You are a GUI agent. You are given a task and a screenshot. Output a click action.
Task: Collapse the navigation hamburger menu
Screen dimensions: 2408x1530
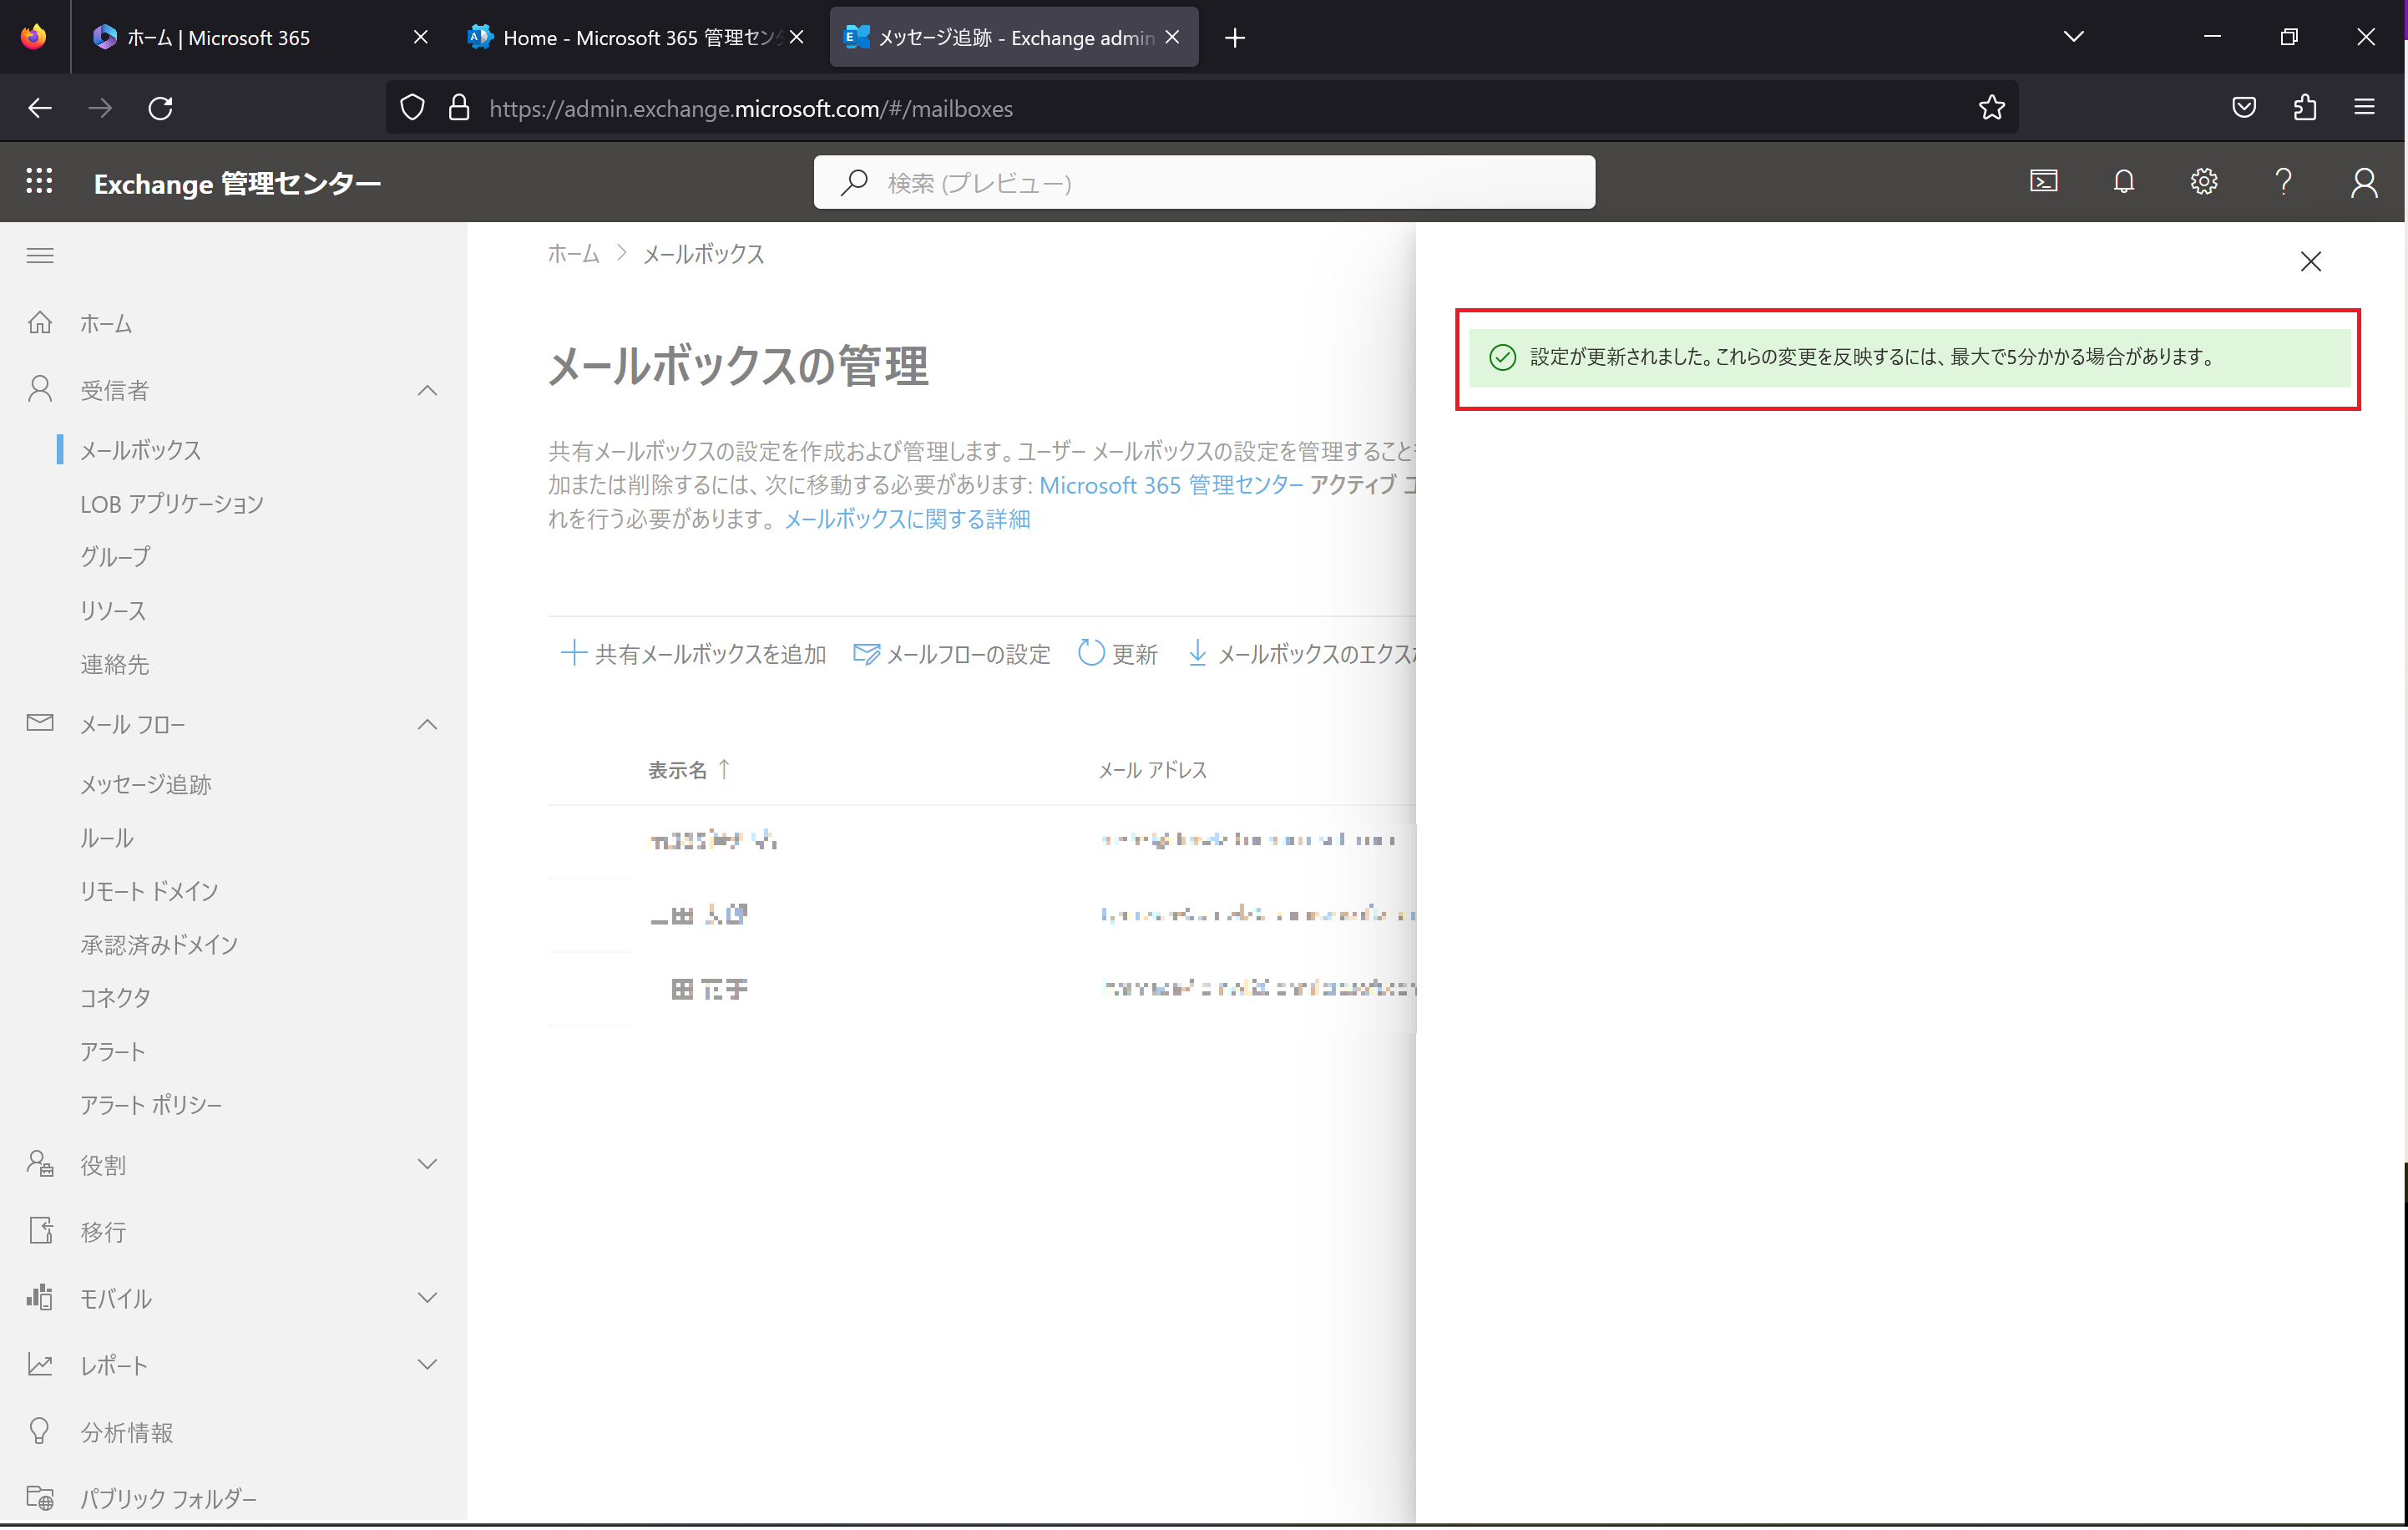(x=40, y=256)
